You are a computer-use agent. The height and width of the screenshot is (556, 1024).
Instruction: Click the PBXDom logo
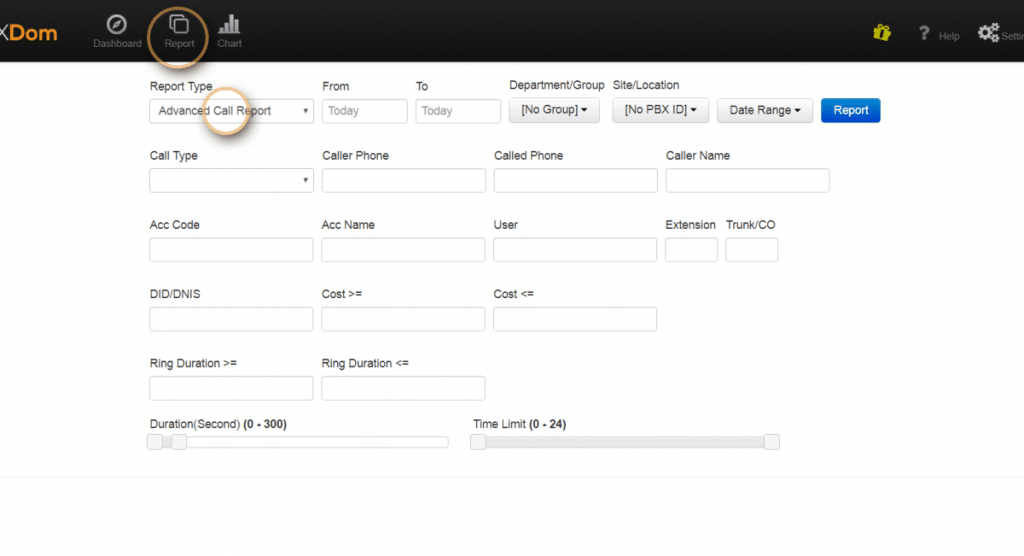(28, 33)
